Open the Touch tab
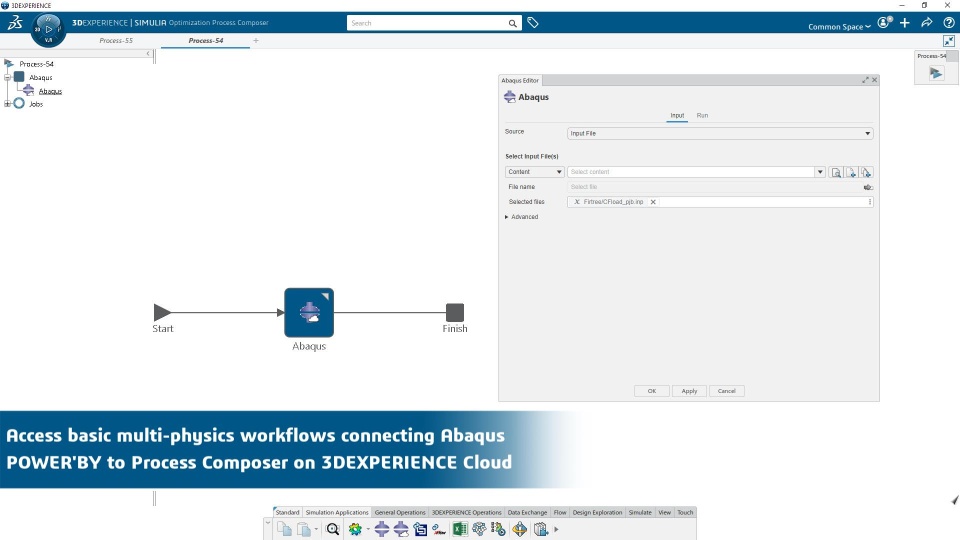The image size is (960, 540). 685,512
